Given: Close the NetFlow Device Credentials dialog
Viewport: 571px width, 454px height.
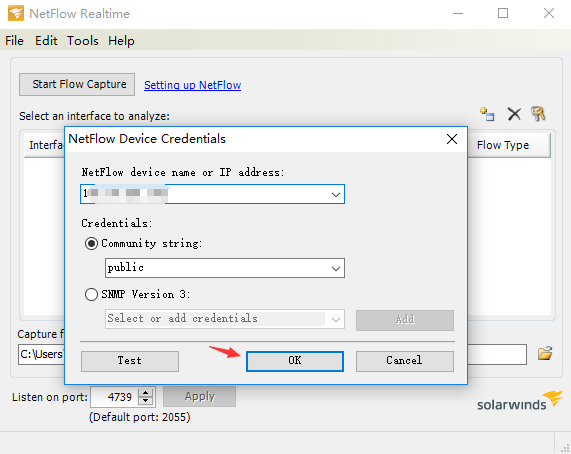Looking at the screenshot, I should (x=452, y=139).
